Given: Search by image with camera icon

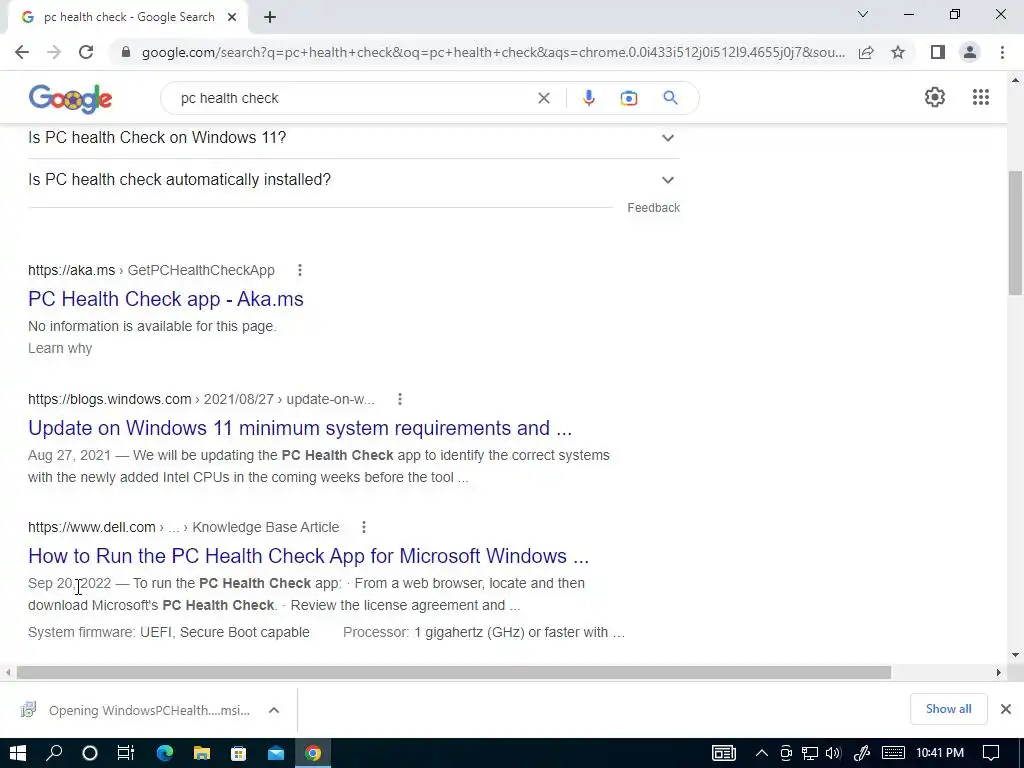Looking at the screenshot, I should (x=629, y=98).
